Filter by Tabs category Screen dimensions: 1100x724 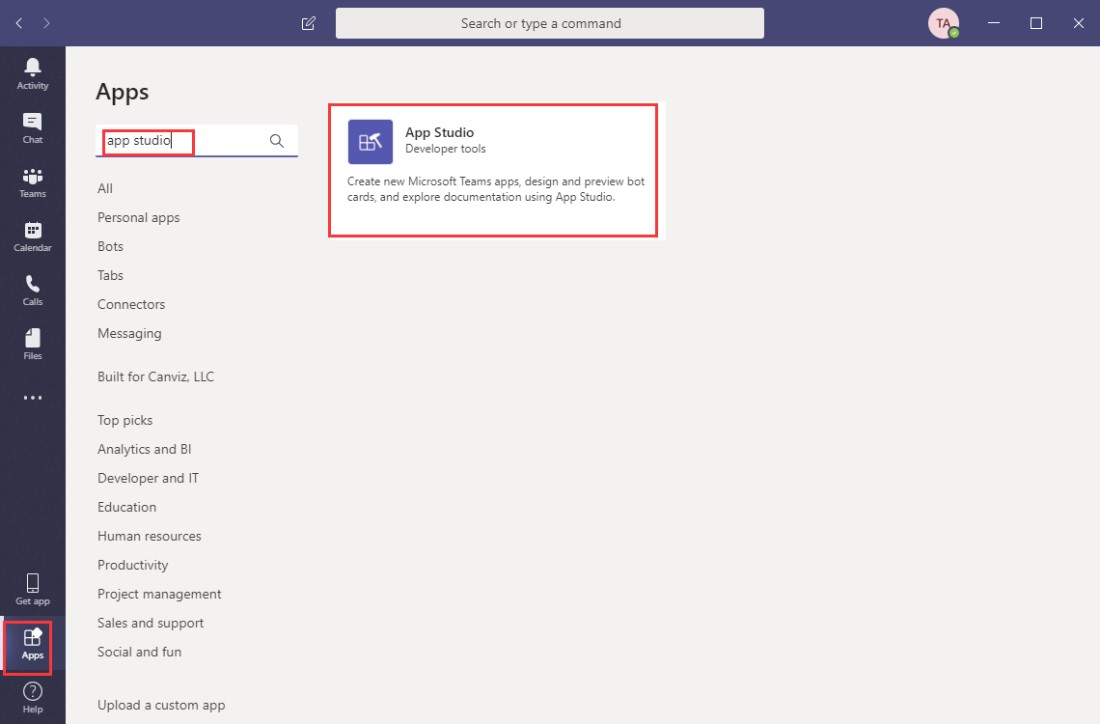pyautogui.click(x=110, y=275)
